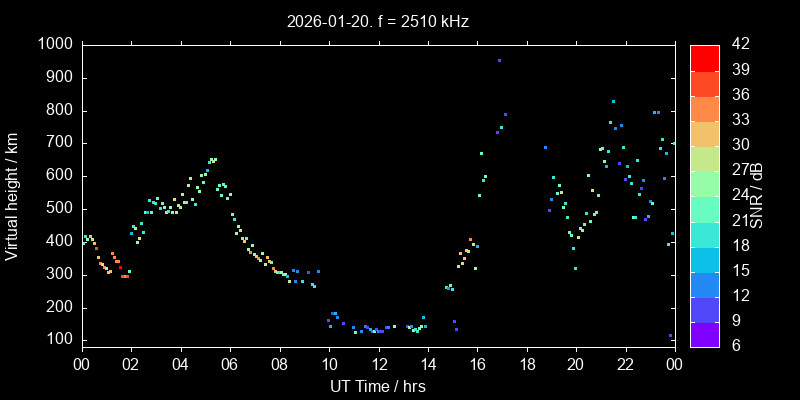Click the 06 tick on the time axis

pos(229,365)
